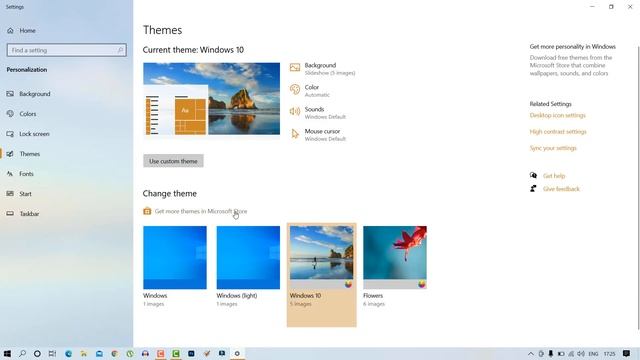The image size is (640, 360).
Task: Click the color wheel on Flowers theme
Action: tap(422, 284)
